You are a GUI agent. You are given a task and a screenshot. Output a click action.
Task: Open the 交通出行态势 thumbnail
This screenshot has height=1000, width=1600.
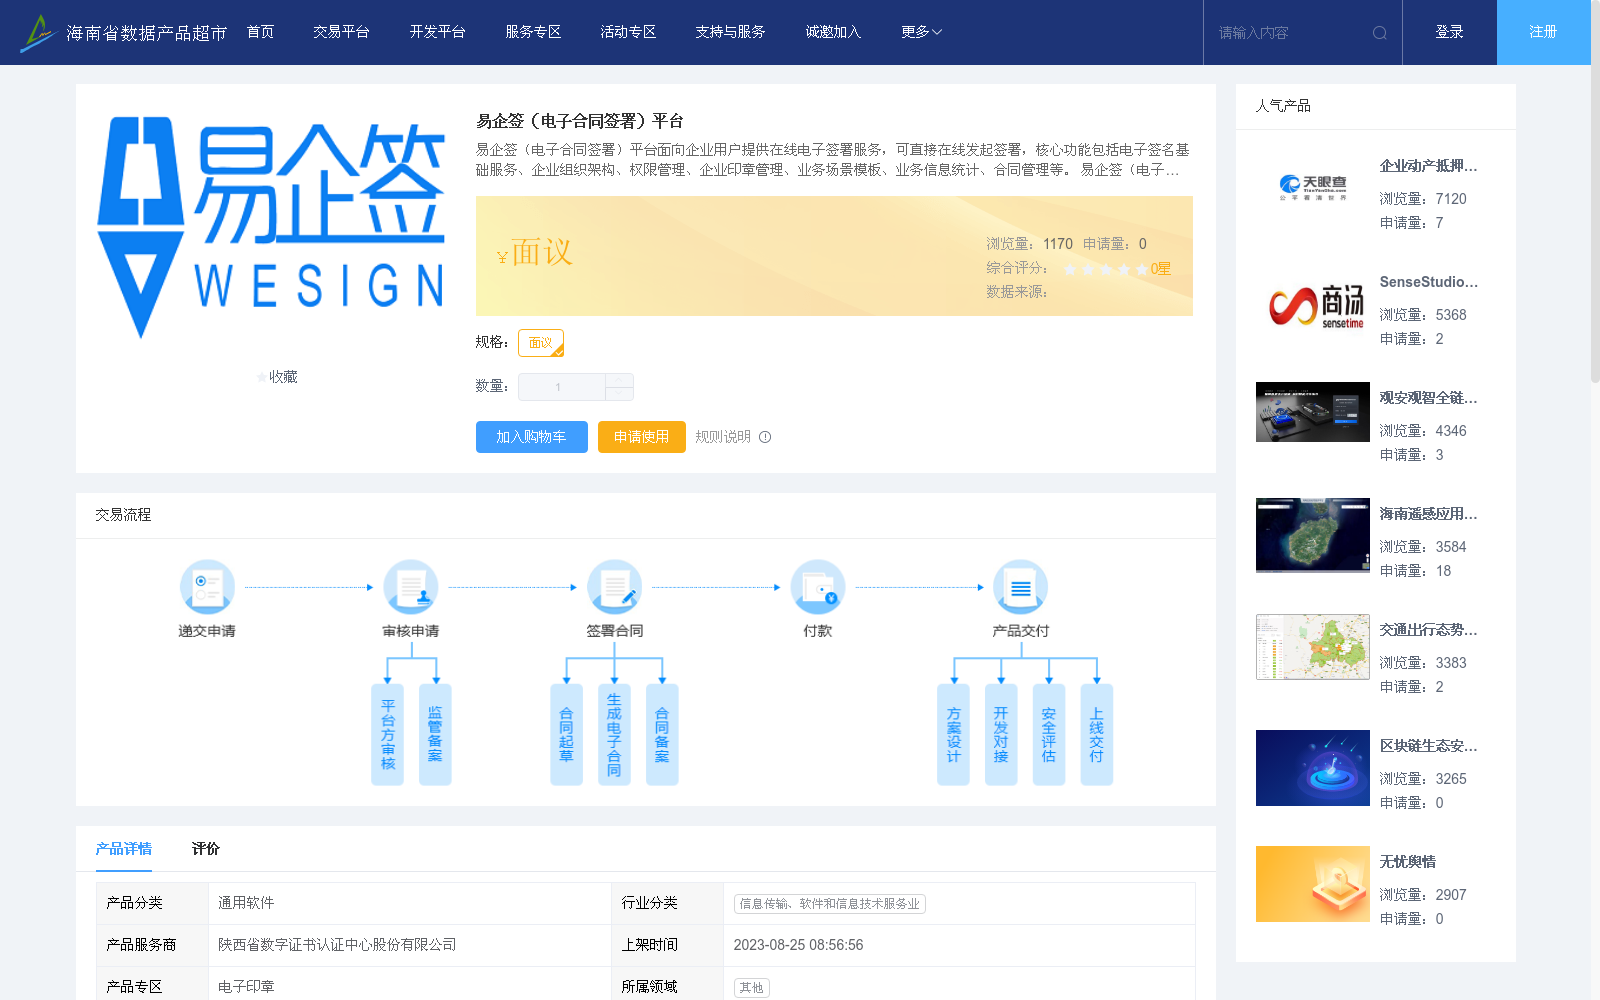tap(1313, 647)
